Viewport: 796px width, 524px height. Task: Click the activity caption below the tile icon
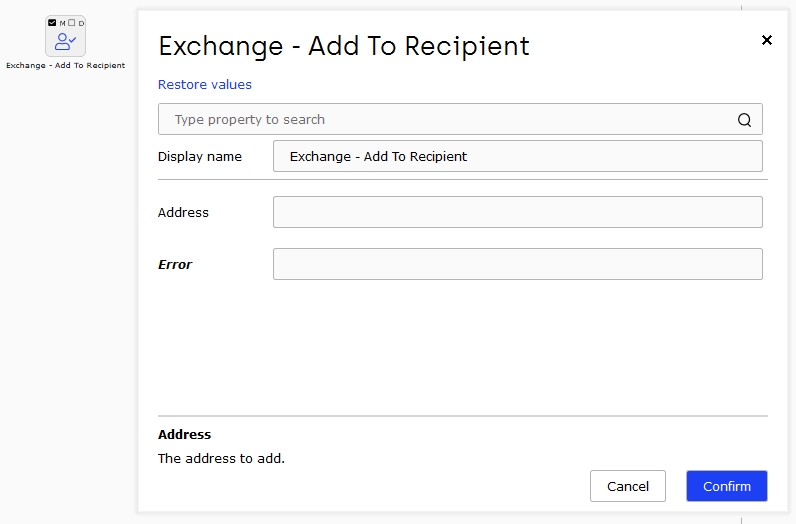click(x=65, y=66)
